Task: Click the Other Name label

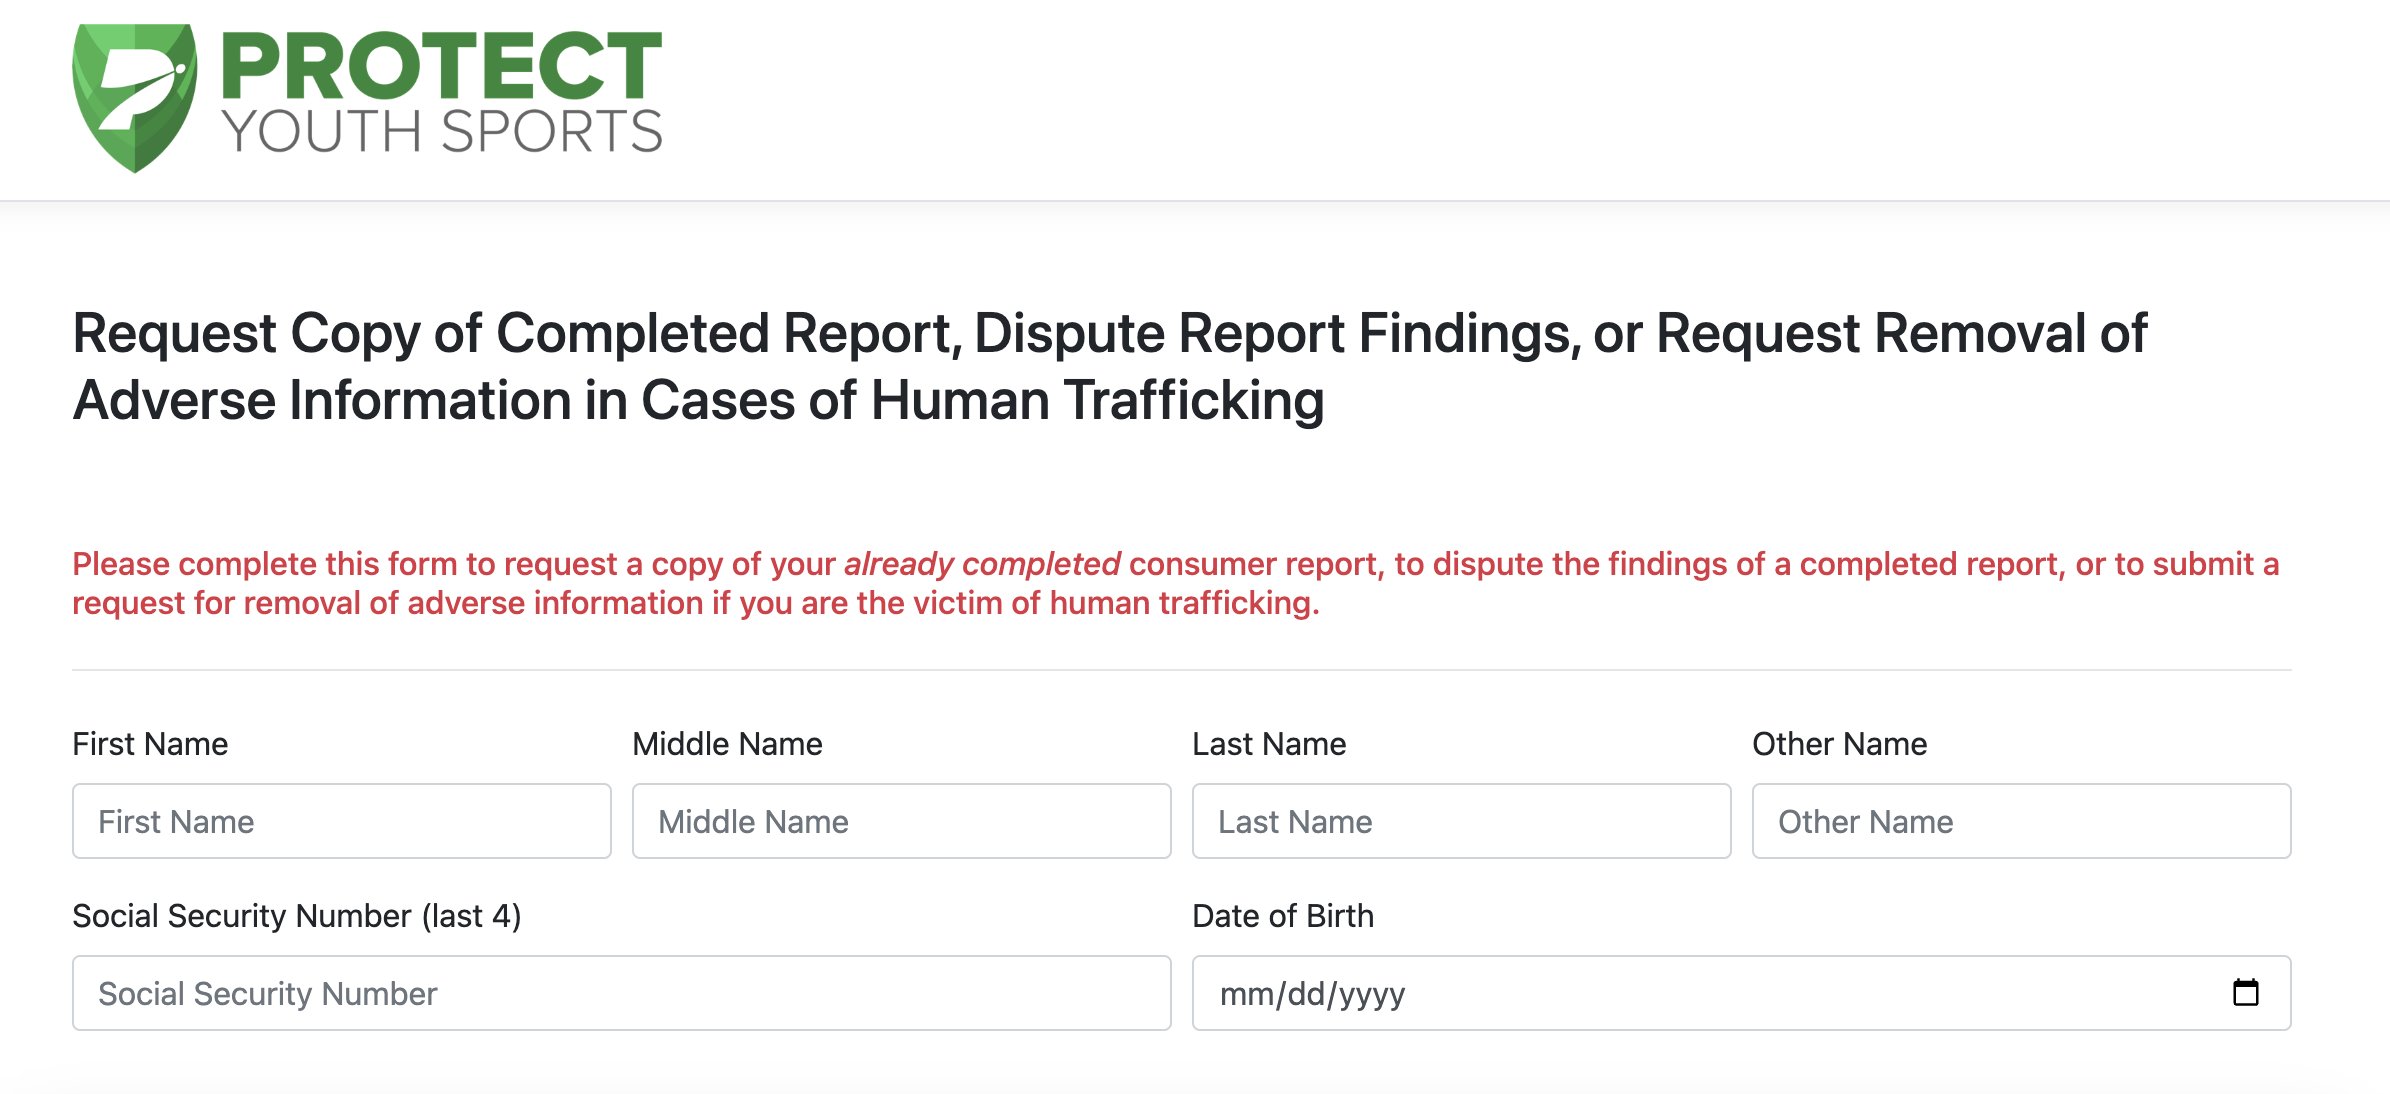Action: click(1839, 744)
